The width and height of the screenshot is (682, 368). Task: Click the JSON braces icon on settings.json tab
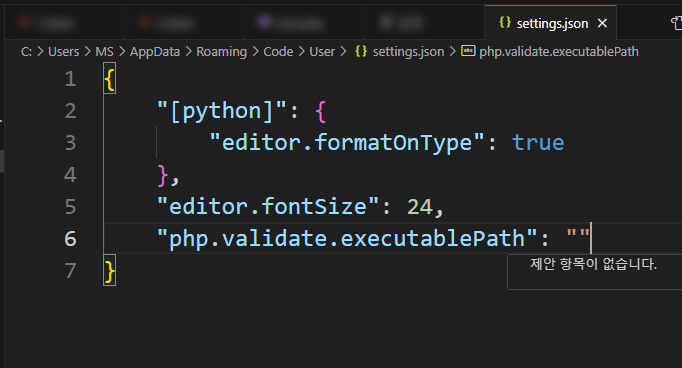click(505, 23)
